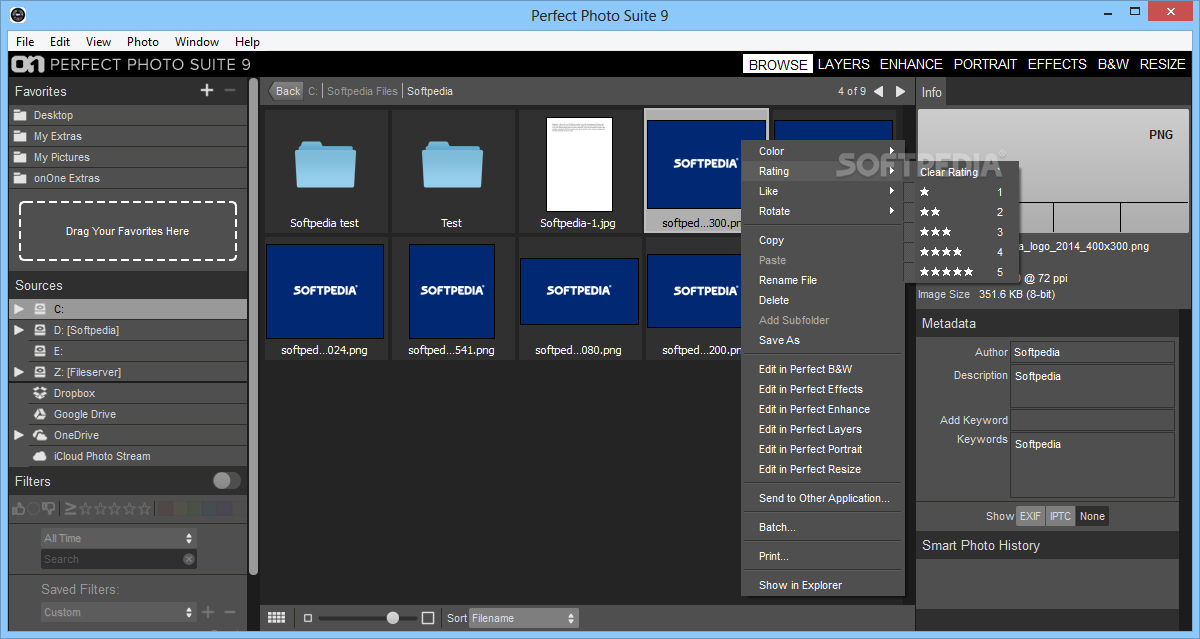The image size is (1200, 639).
Task: Open Dropbox source
Action: 128,393
